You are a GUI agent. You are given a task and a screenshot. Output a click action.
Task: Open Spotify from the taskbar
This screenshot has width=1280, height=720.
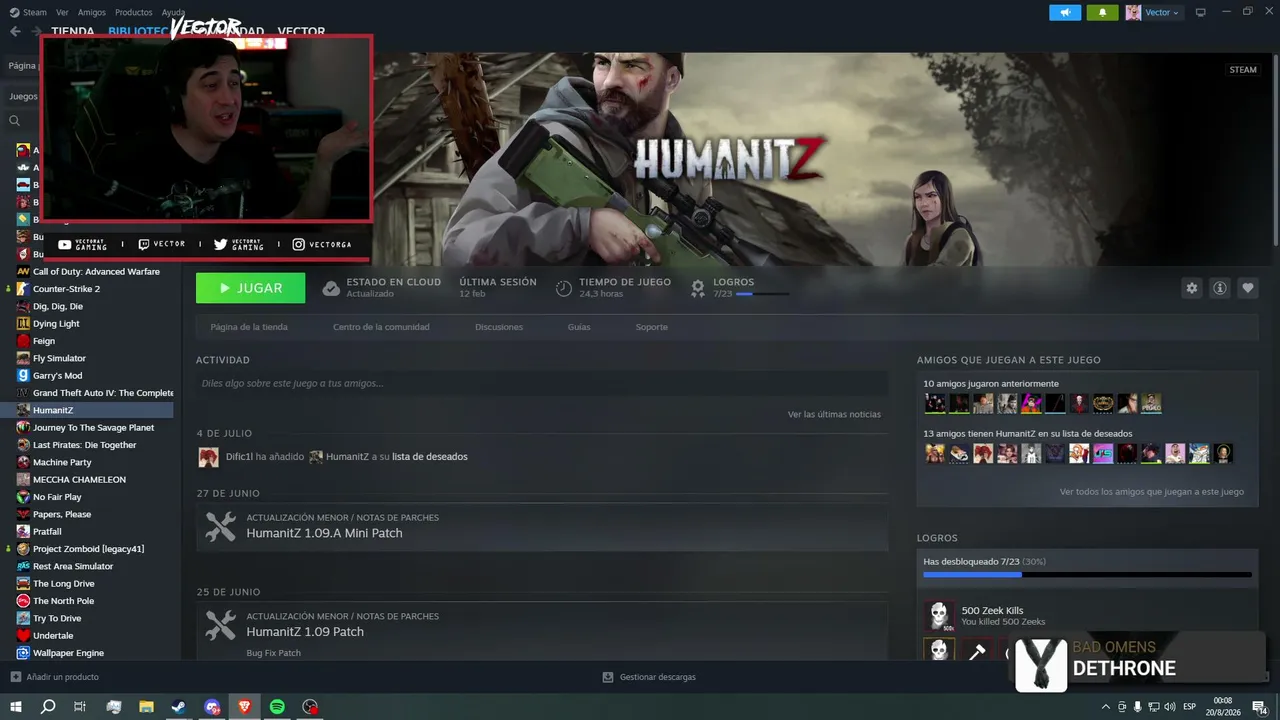(x=278, y=707)
